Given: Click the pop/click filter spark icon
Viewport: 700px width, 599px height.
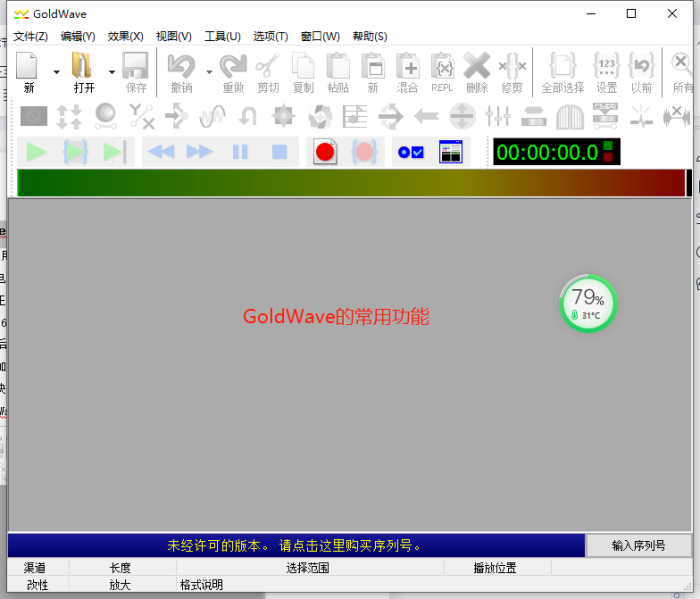Looking at the screenshot, I should click(x=641, y=116).
